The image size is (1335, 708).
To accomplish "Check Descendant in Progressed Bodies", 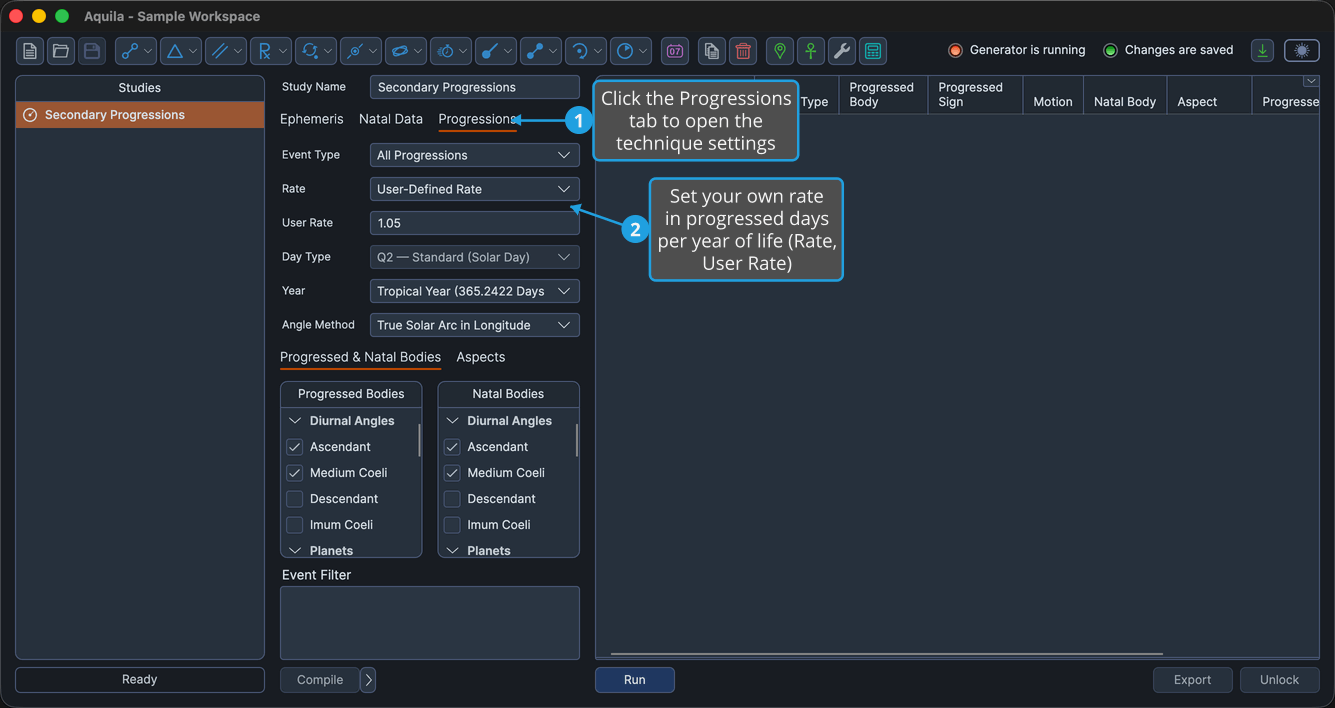I will pos(295,499).
